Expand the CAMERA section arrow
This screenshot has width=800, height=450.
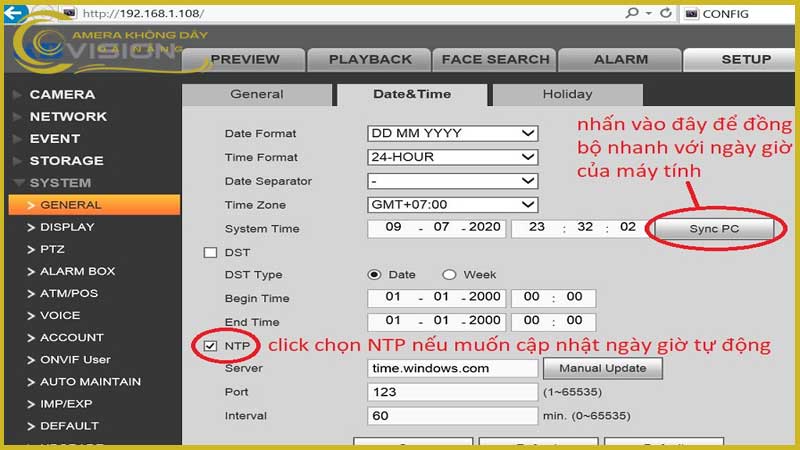point(17,95)
